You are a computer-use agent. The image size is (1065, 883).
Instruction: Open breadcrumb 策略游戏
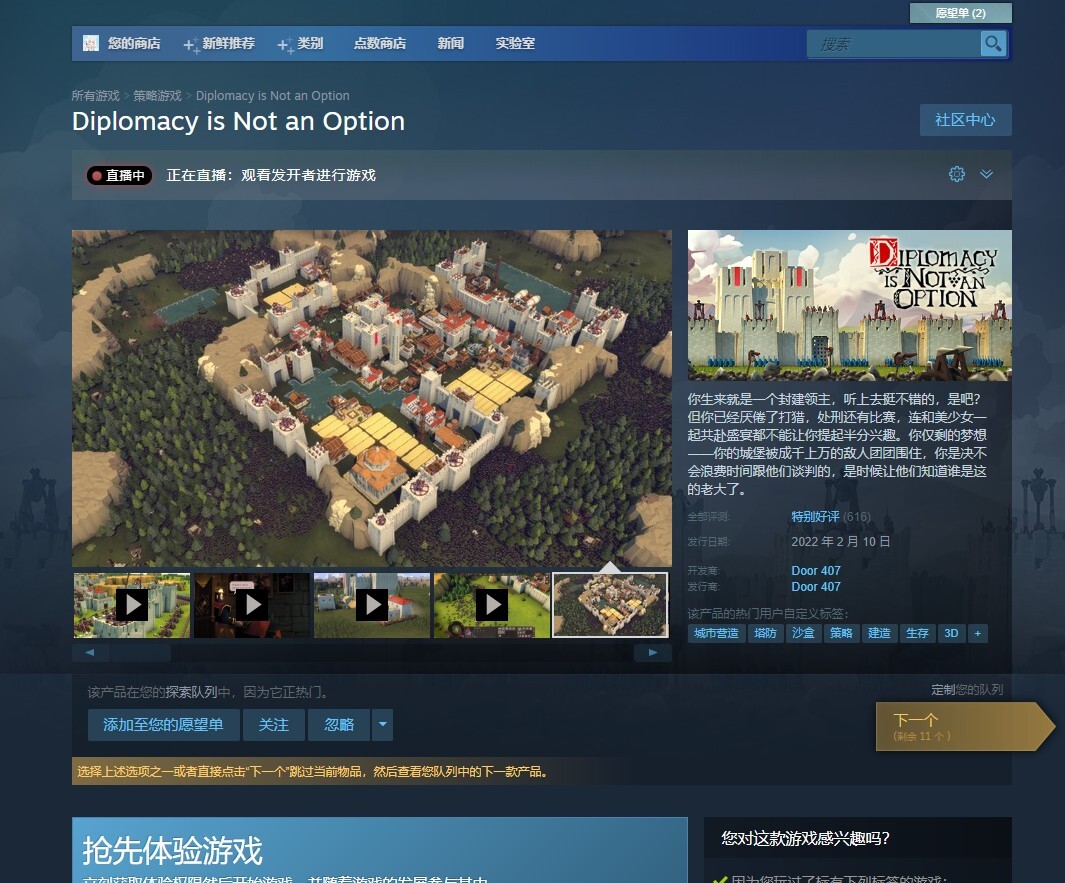pos(158,96)
